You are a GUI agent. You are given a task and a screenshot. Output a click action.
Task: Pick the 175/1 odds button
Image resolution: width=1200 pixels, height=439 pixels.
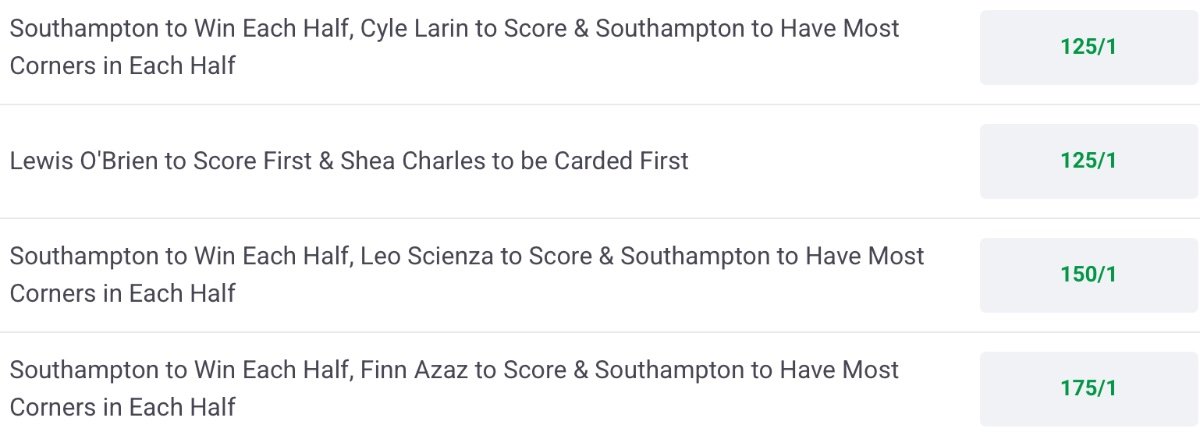1088,388
